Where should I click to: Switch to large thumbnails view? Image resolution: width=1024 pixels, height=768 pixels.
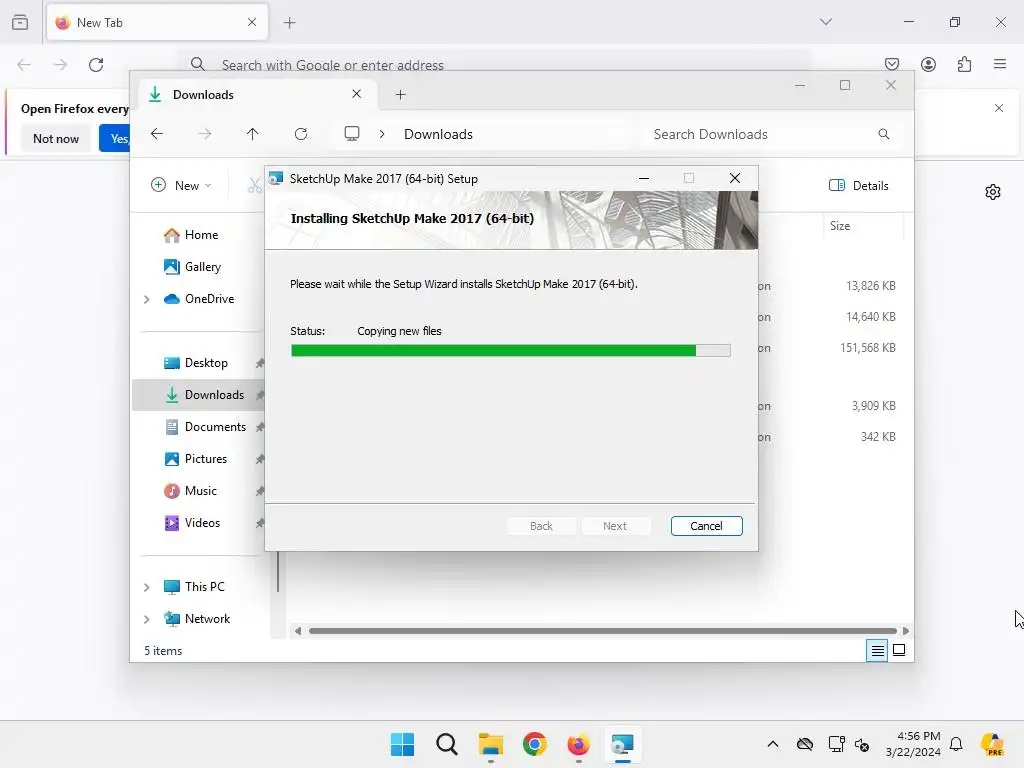pyautogui.click(x=899, y=650)
